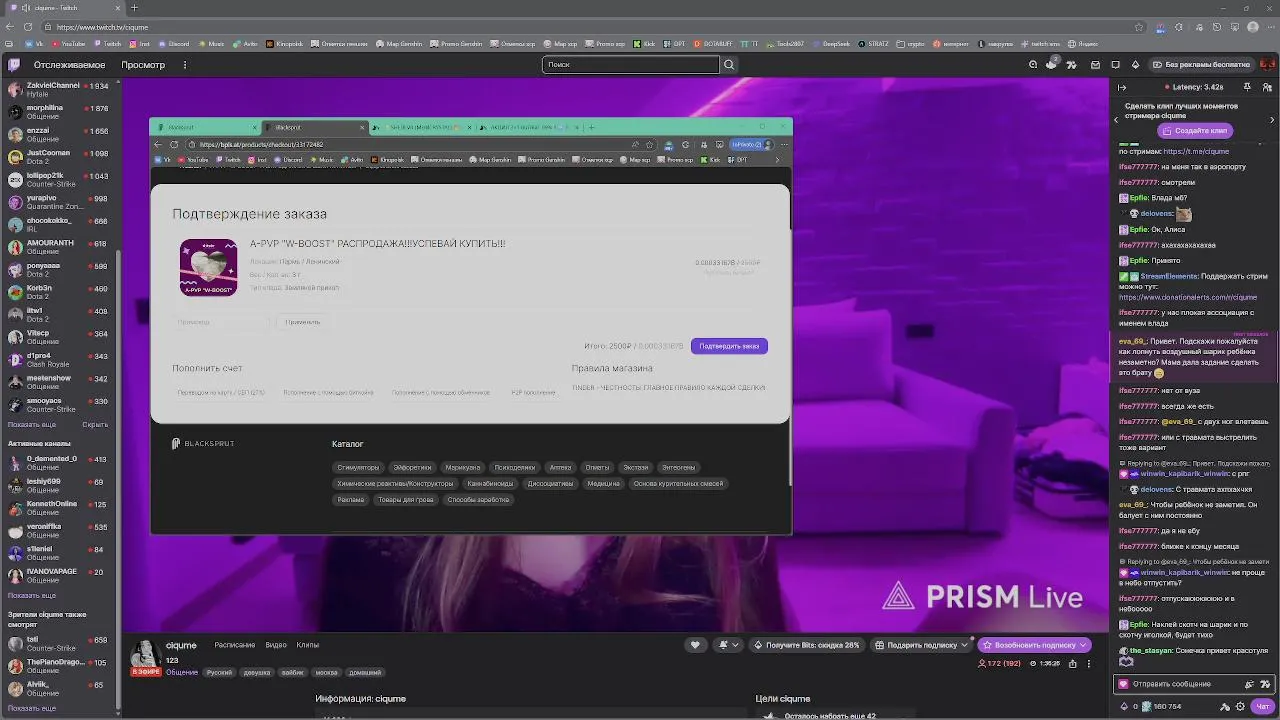Expand the resubscribe dropdown
1280x720 pixels.
point(1083,645)
